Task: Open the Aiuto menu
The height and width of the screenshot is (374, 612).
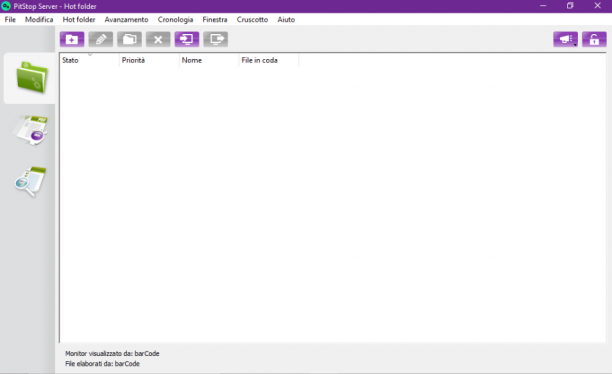Action: [x=286, y=20]
